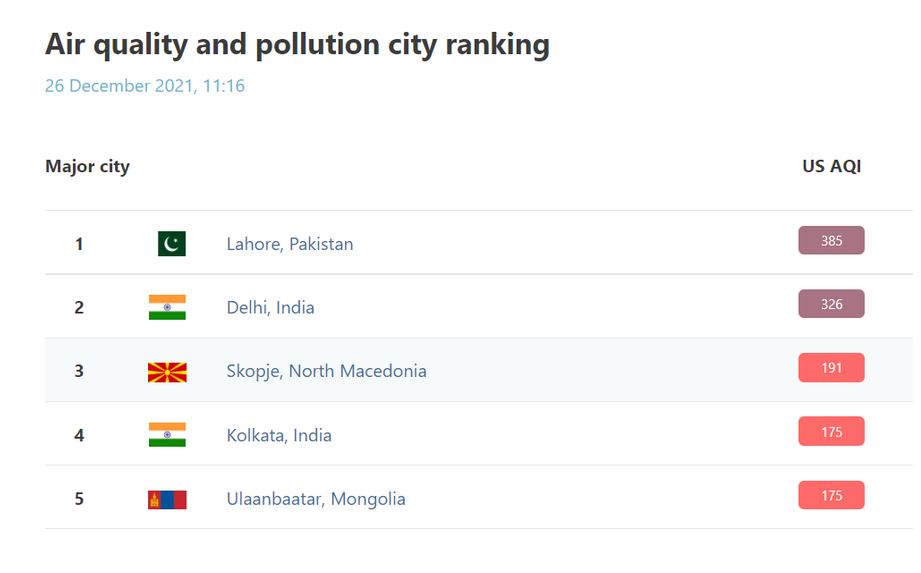Click the 26 December 2021 timestamp
The height and width of the screenshot is (573, 921).
coord(145,86)
